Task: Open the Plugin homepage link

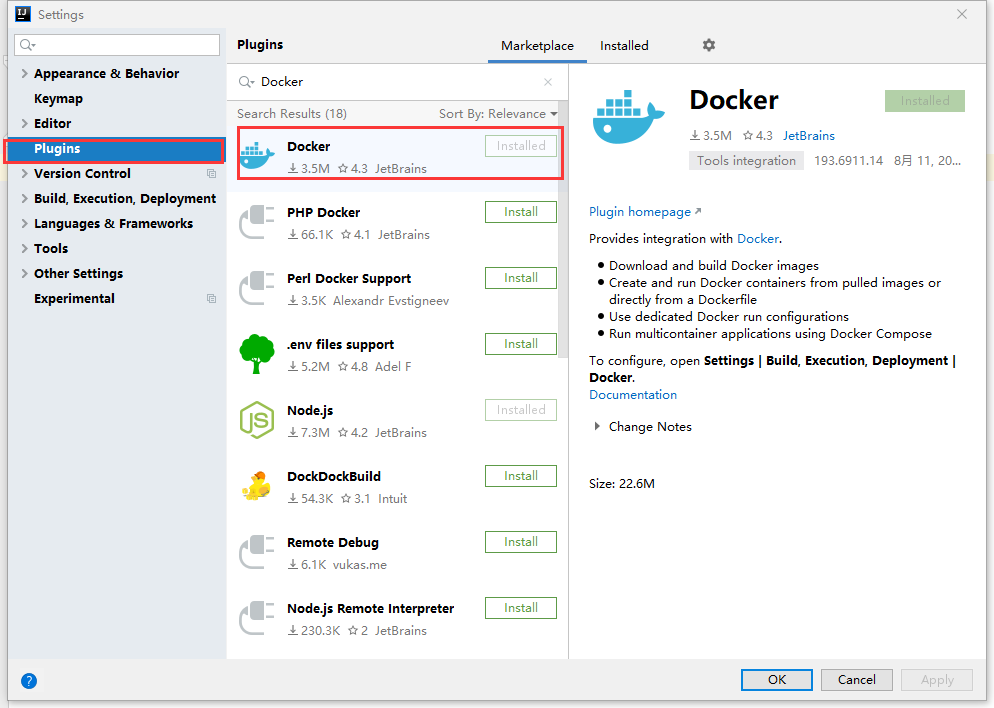Action: 640,211
